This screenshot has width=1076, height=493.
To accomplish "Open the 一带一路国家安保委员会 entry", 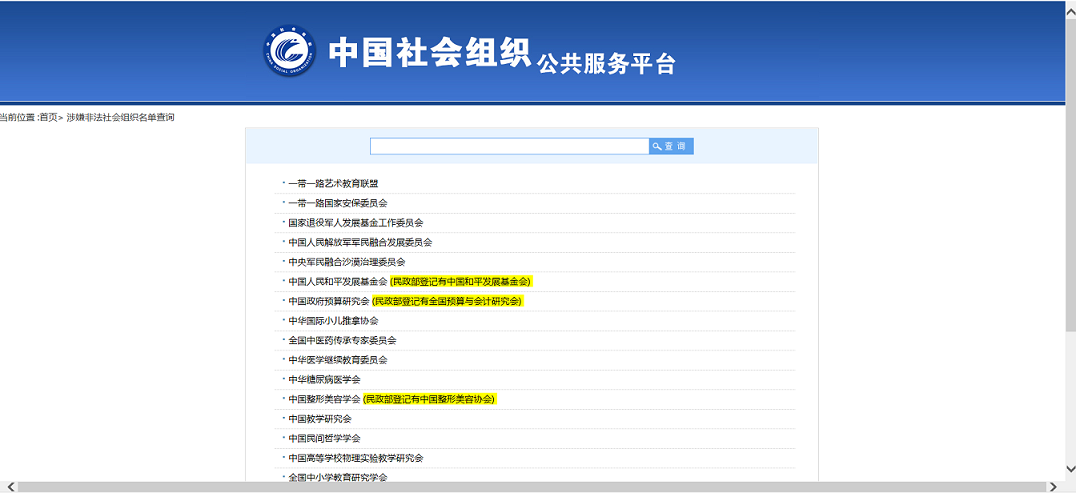I will click(337, 203).
